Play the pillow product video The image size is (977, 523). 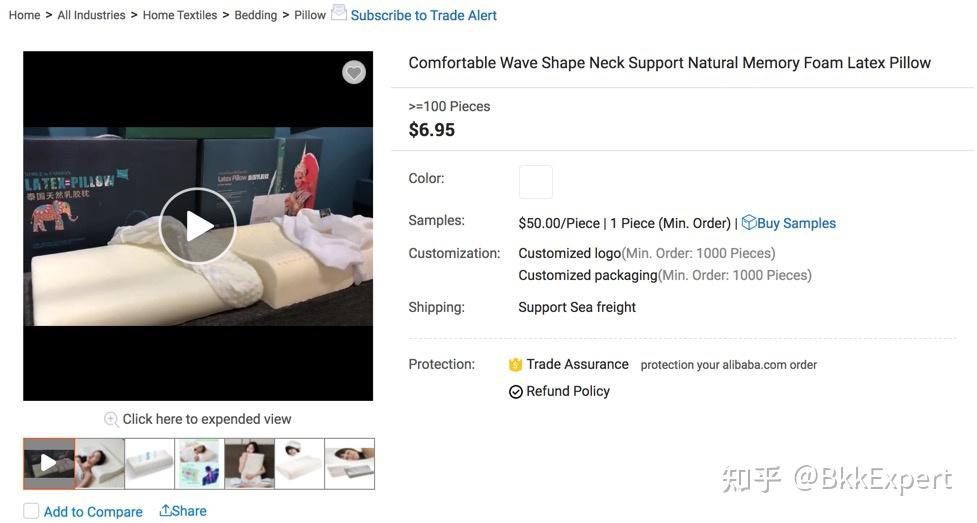point(198,226)
